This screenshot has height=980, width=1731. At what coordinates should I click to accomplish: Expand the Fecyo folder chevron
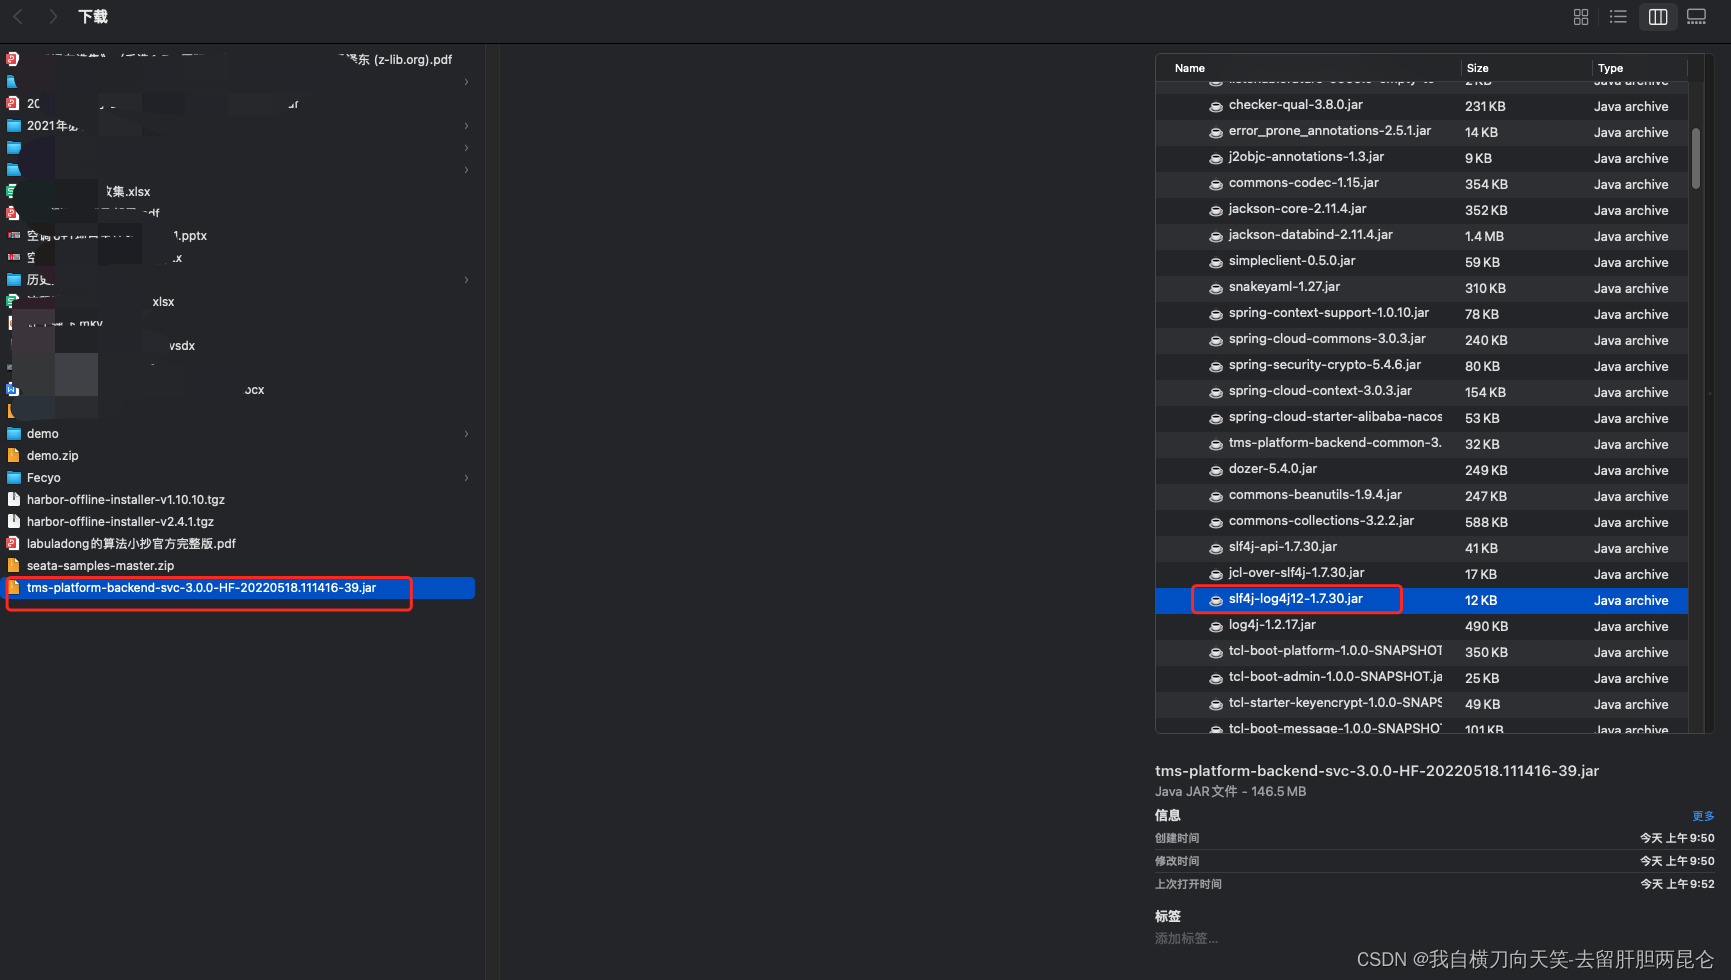tap(467, 478)
